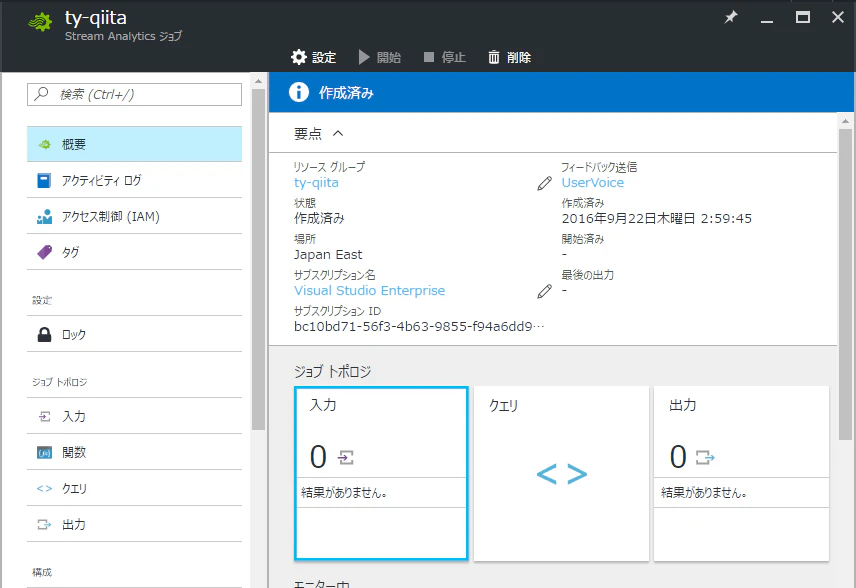This screenshot has height=588, width=856.
Task: Delete the job with the 削除 trash button
Action: [509, 57]
